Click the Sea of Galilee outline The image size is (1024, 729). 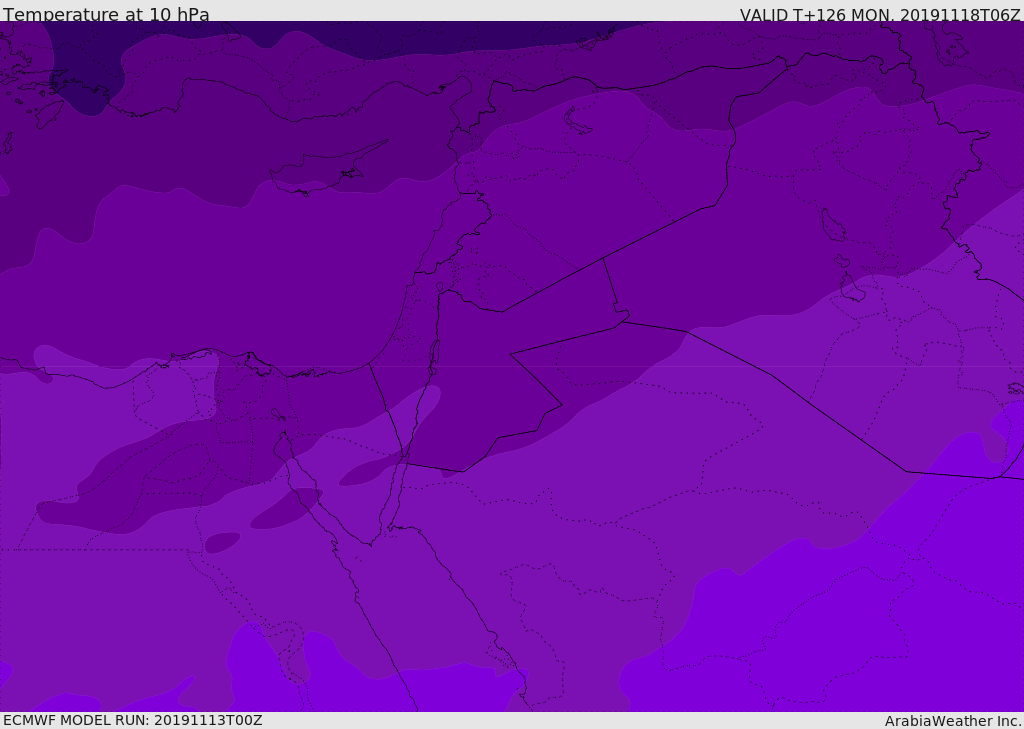[x=440, y=287]
